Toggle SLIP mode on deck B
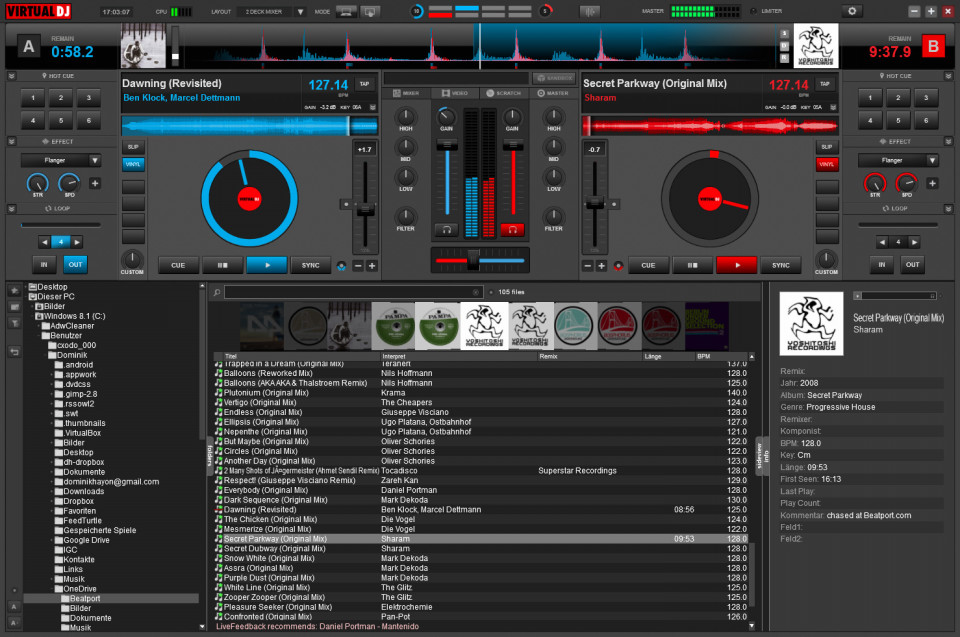Viewport: 960px width, 637px height. (827, 147)
